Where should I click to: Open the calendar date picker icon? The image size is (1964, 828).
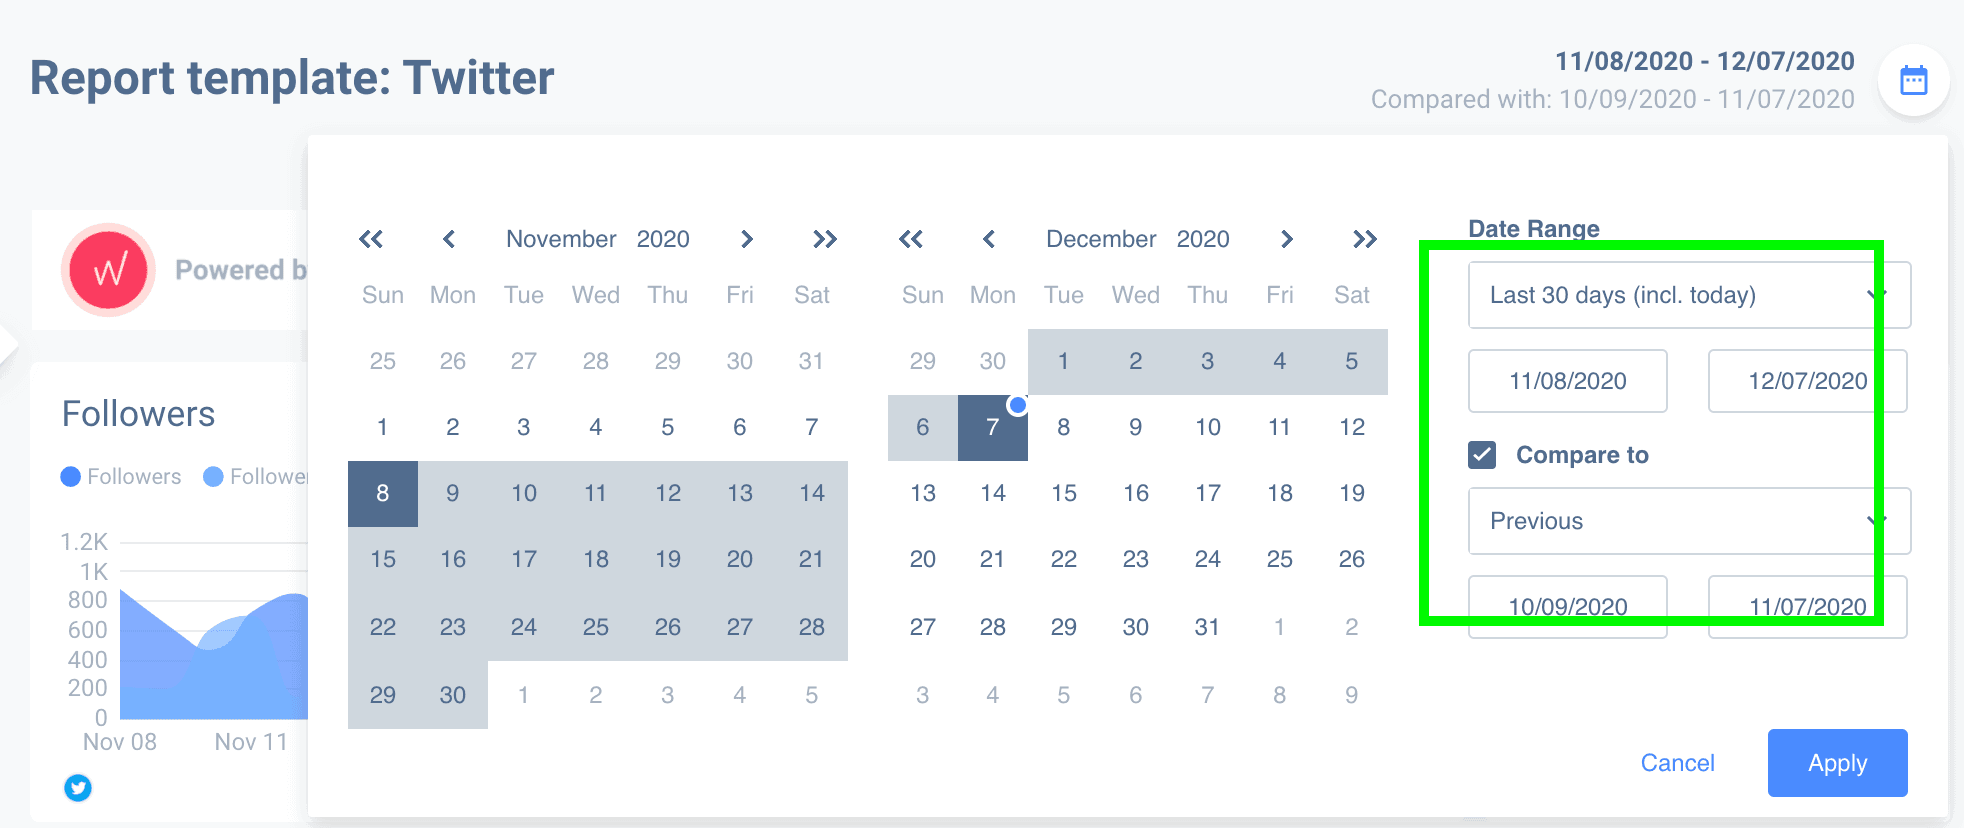click(1913, 80)
